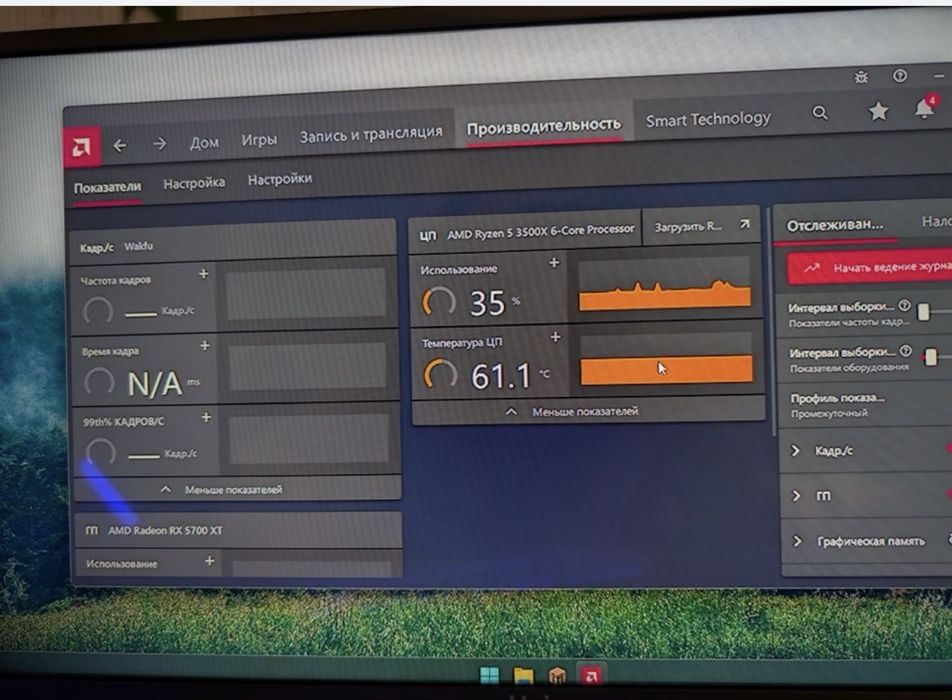Screen dimensions: 952x700
Task: Open File Explorer from taskbar
Action: [x=523, y=676]
